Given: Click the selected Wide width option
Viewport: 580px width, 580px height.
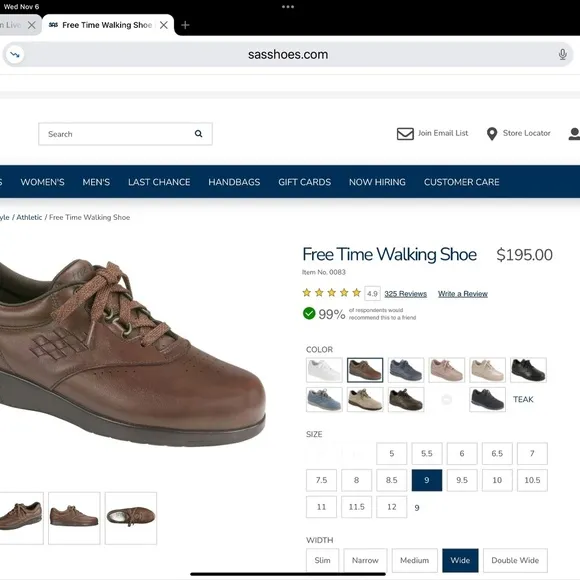Looking at the screenshot, I should click(x=460, y=560).
